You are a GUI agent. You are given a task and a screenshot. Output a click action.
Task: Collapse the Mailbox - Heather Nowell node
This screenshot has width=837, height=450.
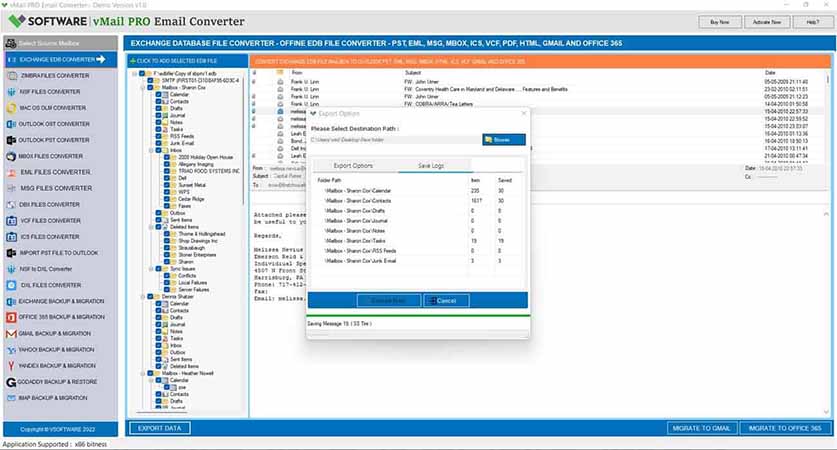tap(143, 373)
